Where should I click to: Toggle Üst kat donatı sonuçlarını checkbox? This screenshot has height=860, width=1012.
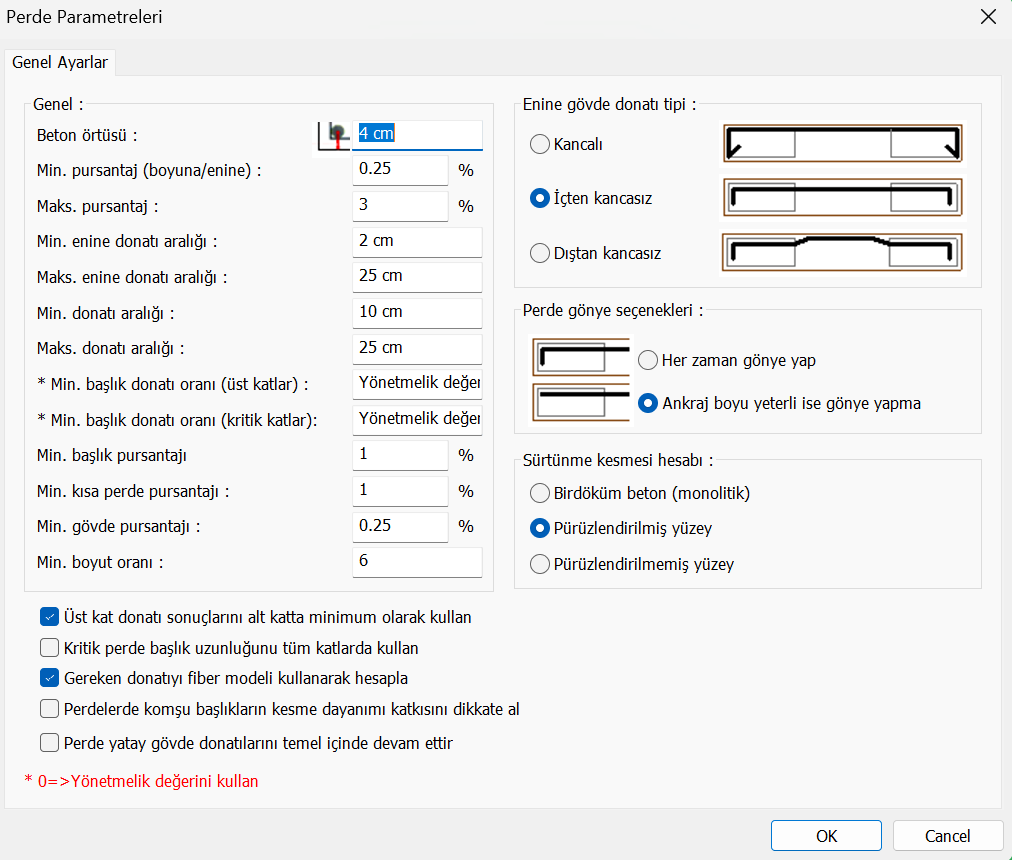click(50, 617)
